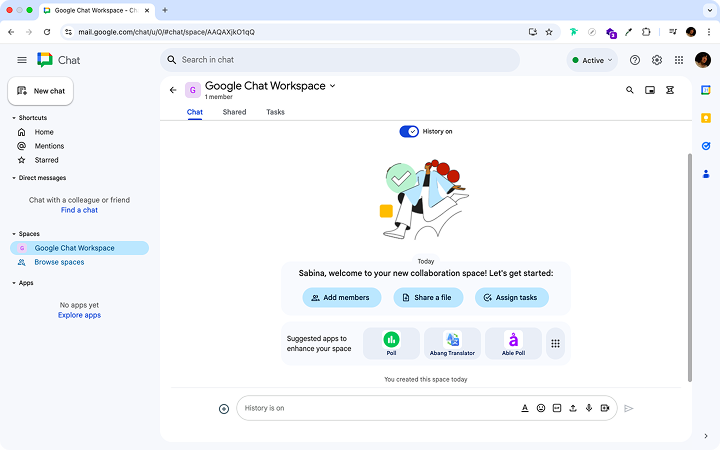720x450 pixels.
Task: Open Contacts in the side panel
Action: click(x=706, y=174)
